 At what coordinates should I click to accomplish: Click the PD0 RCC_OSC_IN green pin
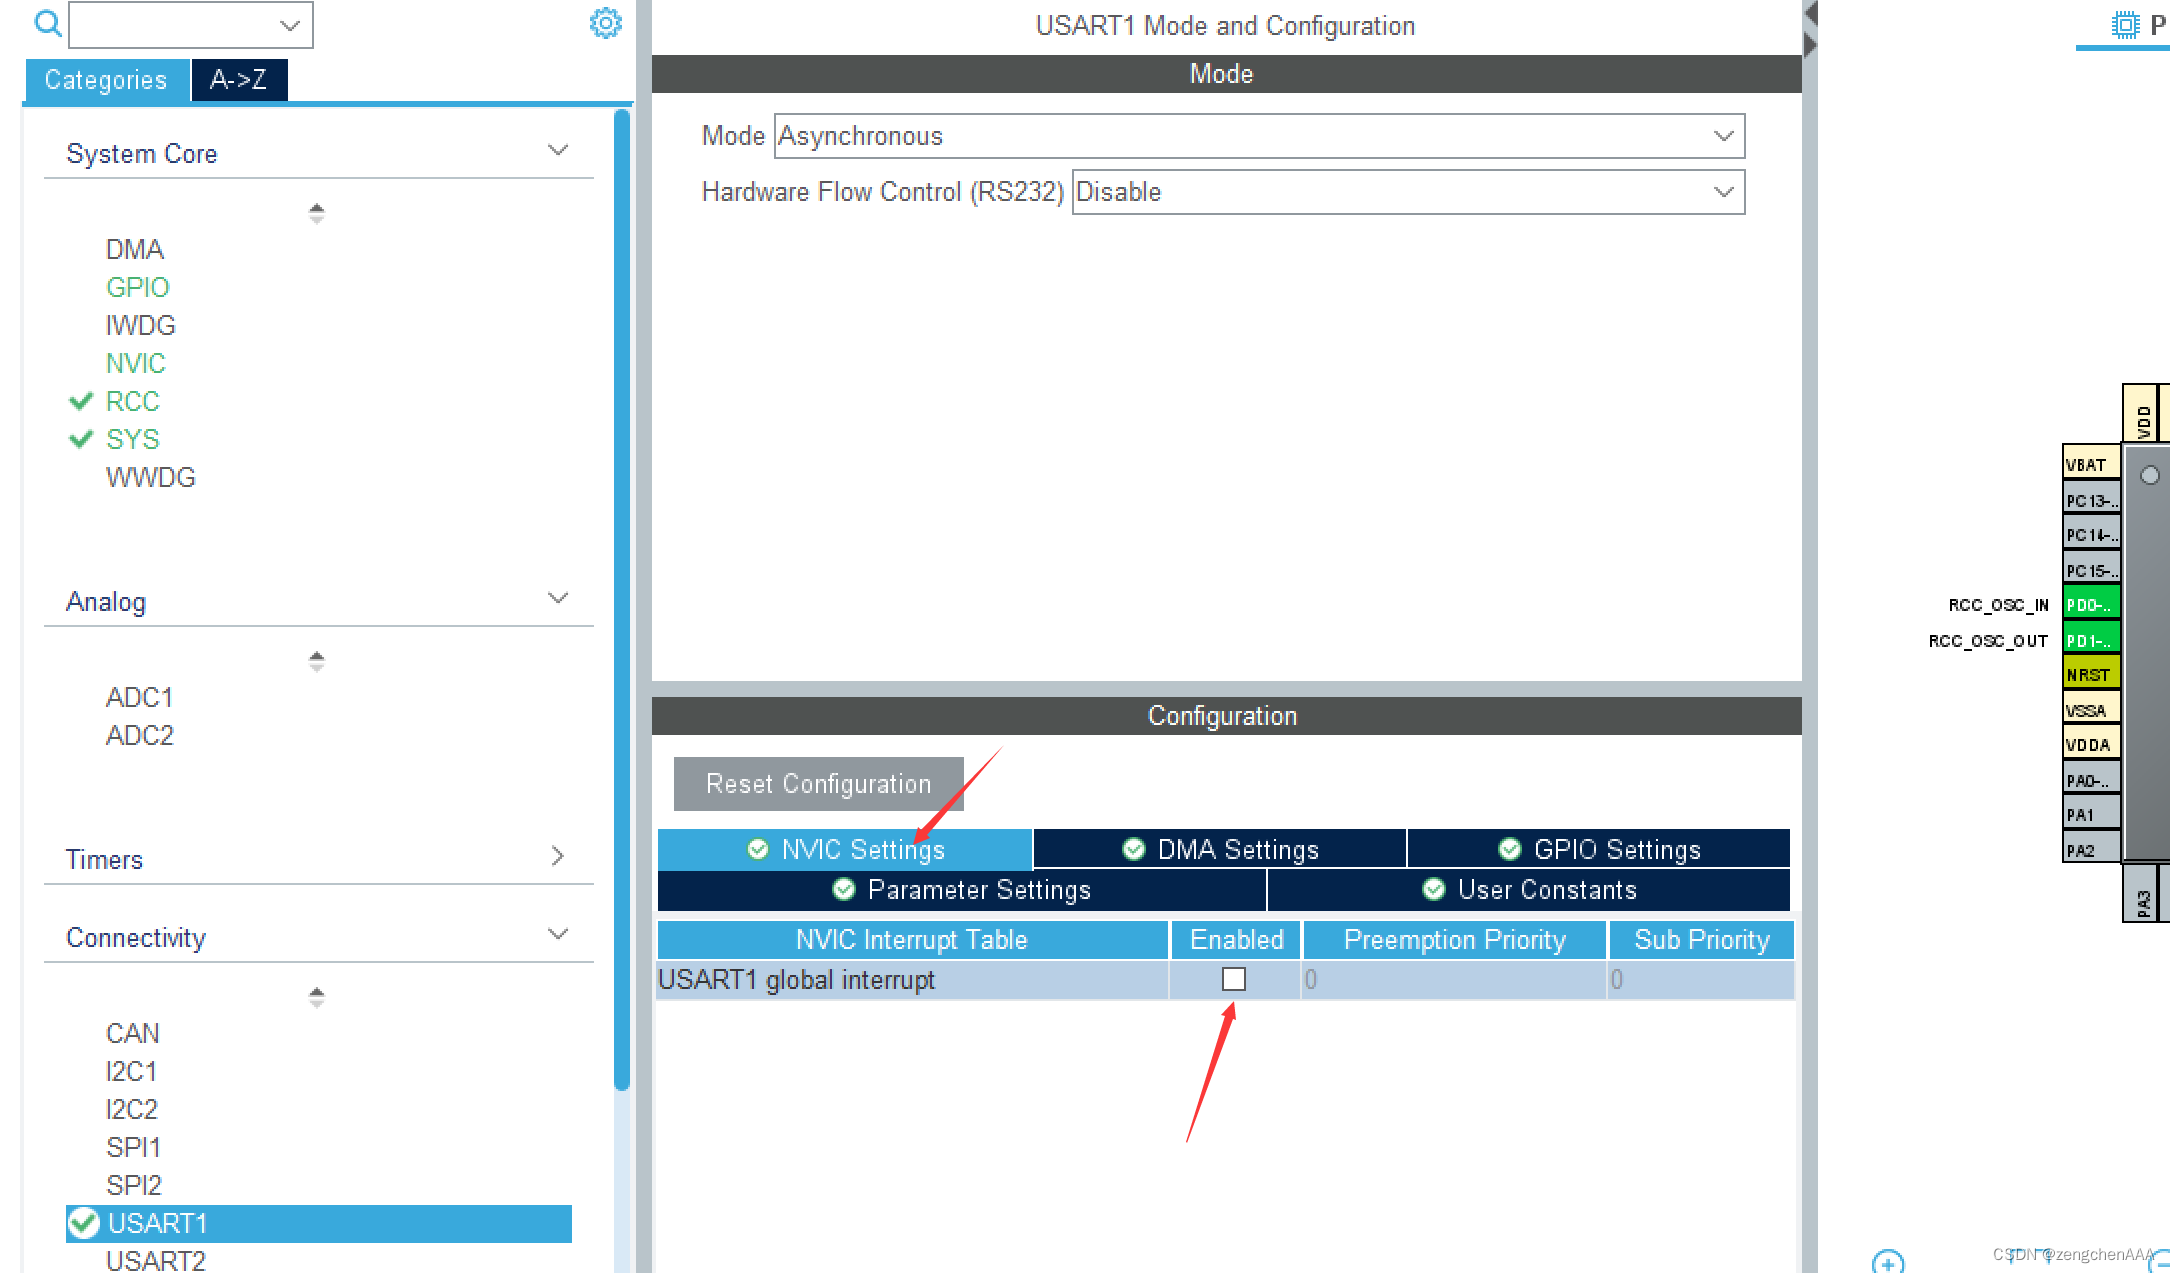click(2090, 605)
